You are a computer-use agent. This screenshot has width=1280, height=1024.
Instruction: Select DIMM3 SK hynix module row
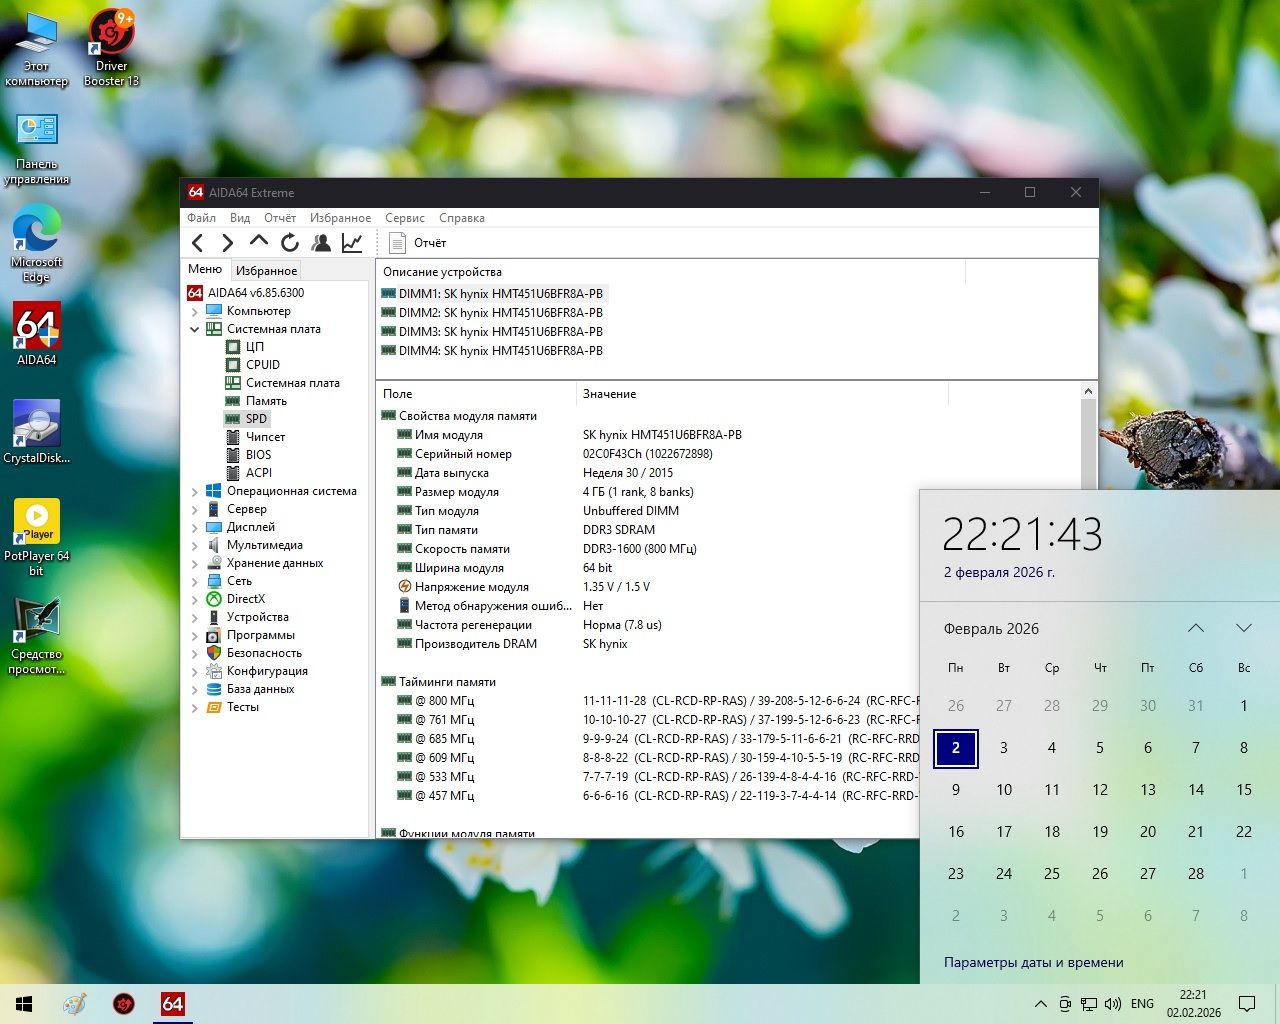point(492,332)
